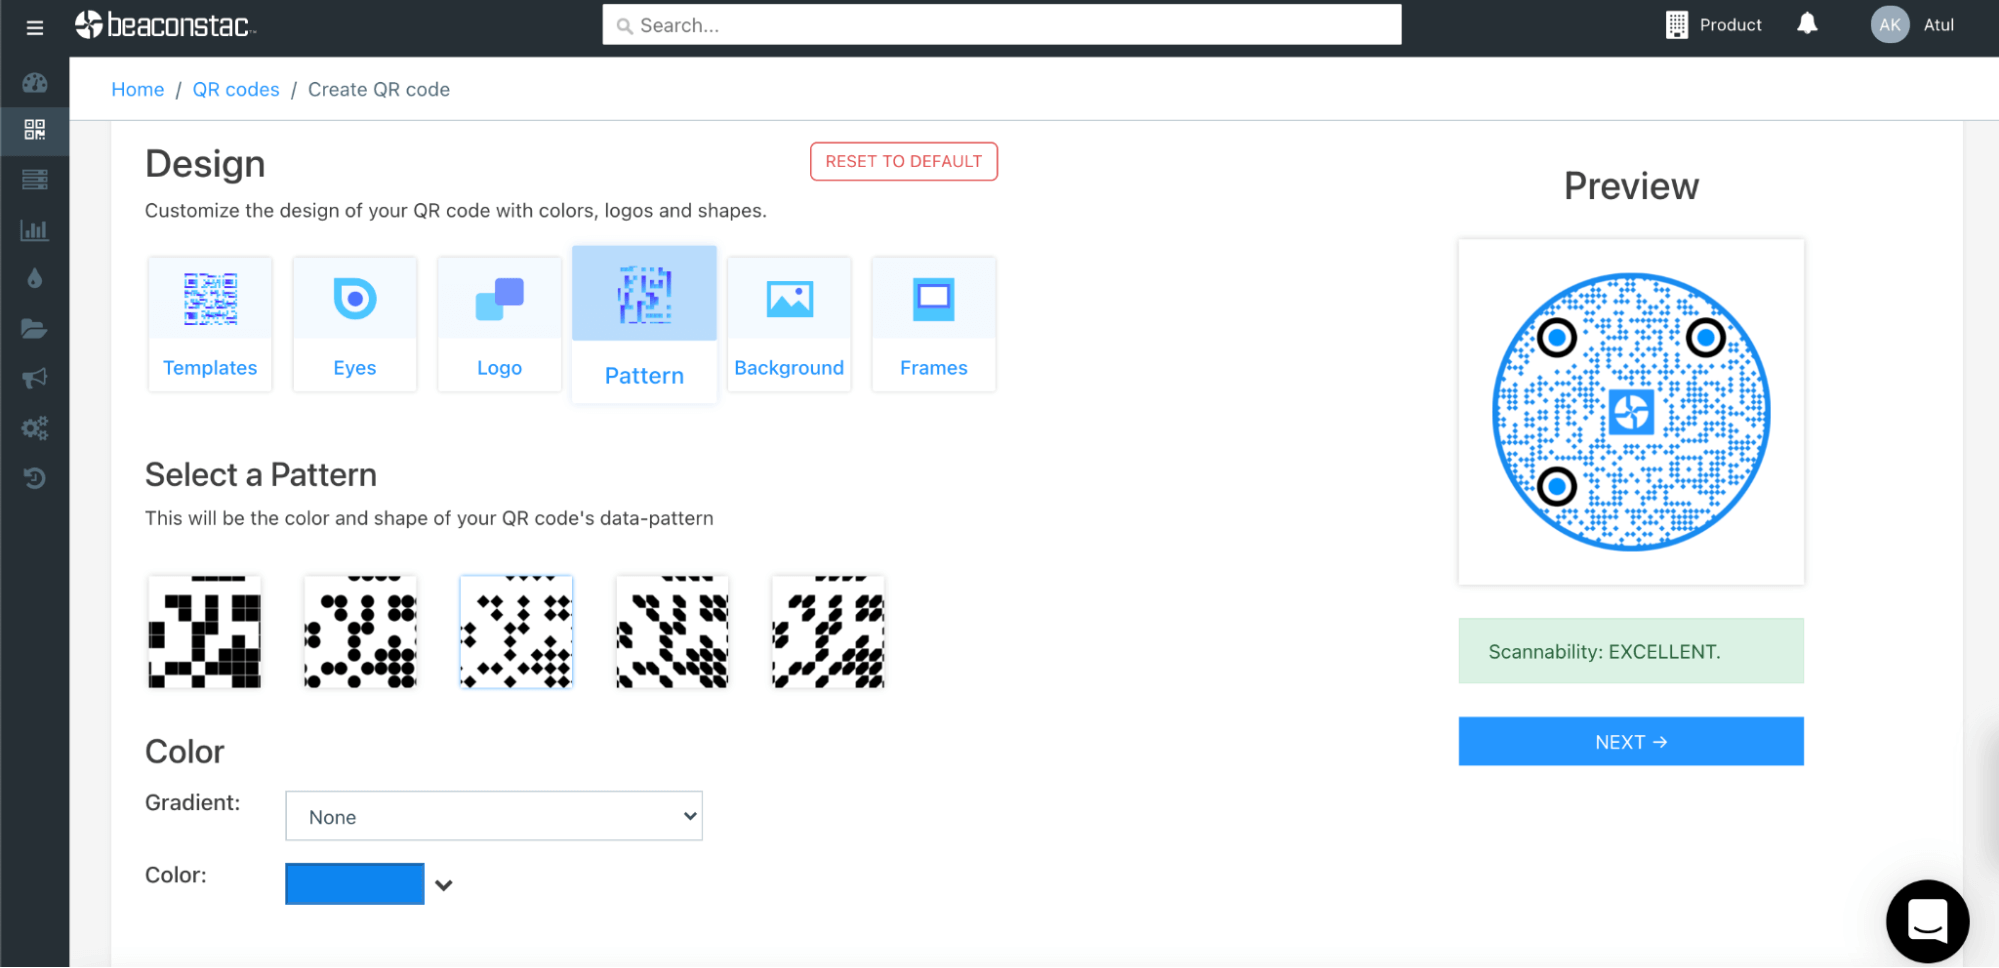
Task: Click the blue pattern color swatch
Action: point(355,884)
